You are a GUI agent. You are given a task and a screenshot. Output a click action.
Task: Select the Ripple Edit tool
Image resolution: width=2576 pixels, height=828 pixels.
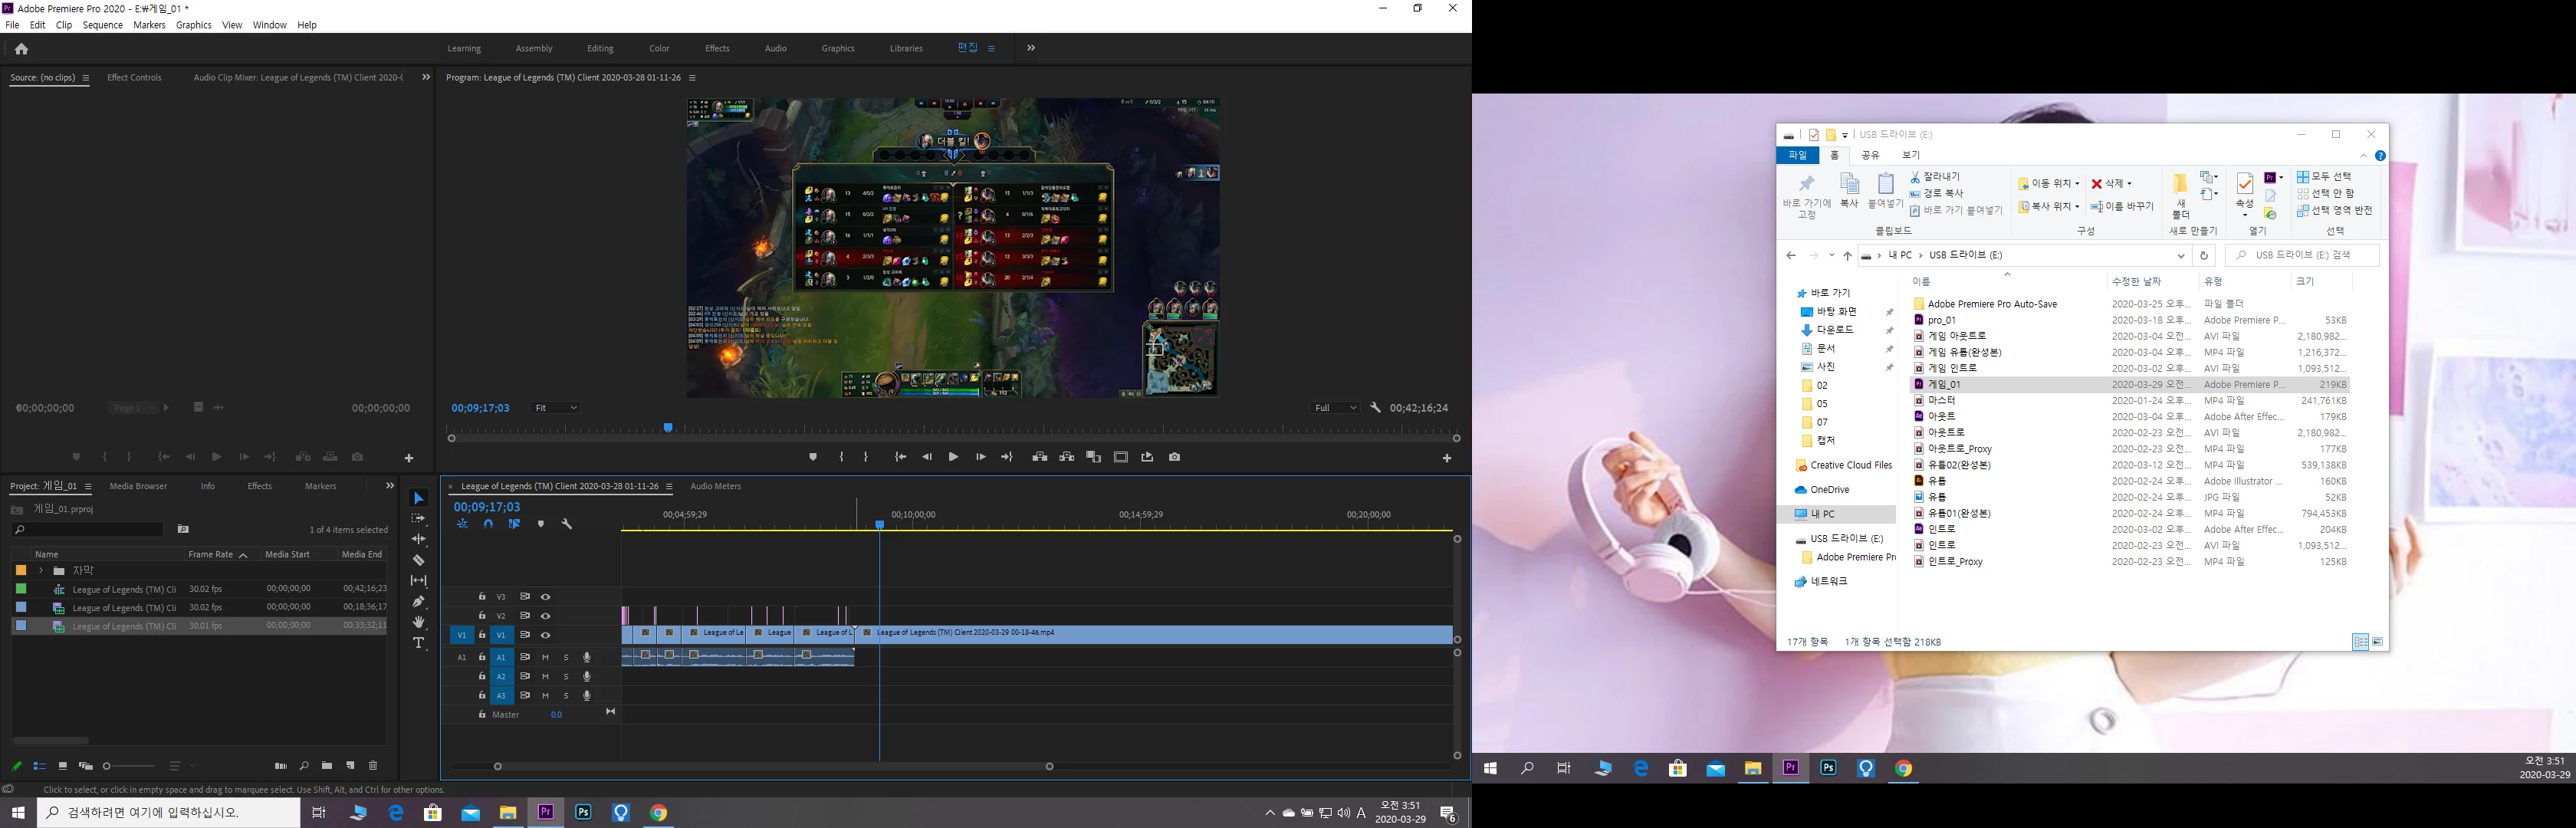[419, 539]
